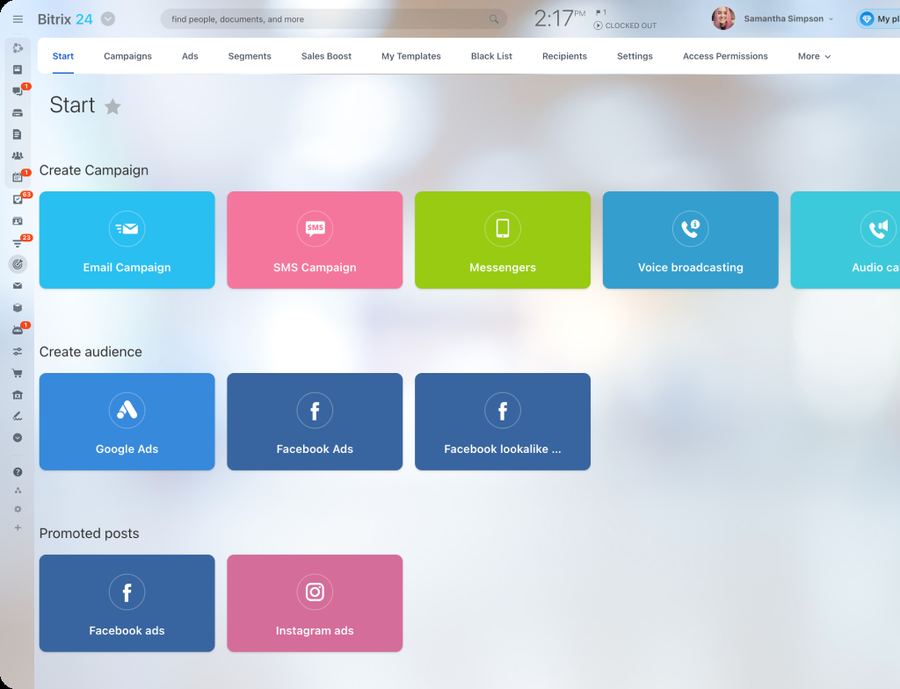Click the Google Ads audience tile

[x=127, y=421]
